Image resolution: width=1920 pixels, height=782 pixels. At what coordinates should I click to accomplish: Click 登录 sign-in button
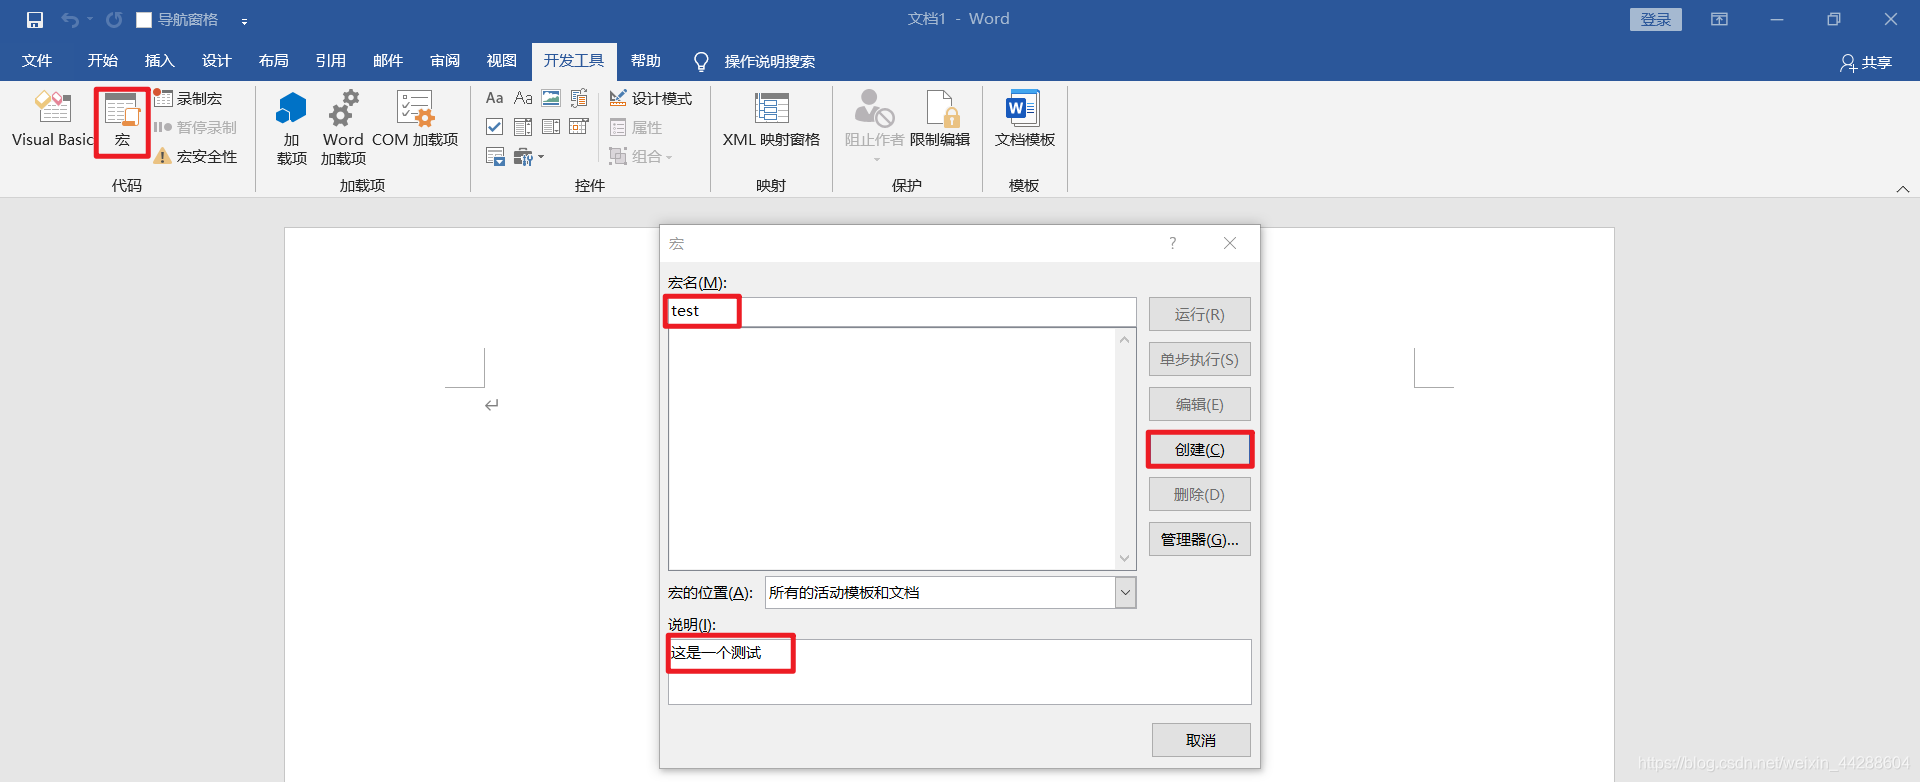click(x=1656, y=19)
